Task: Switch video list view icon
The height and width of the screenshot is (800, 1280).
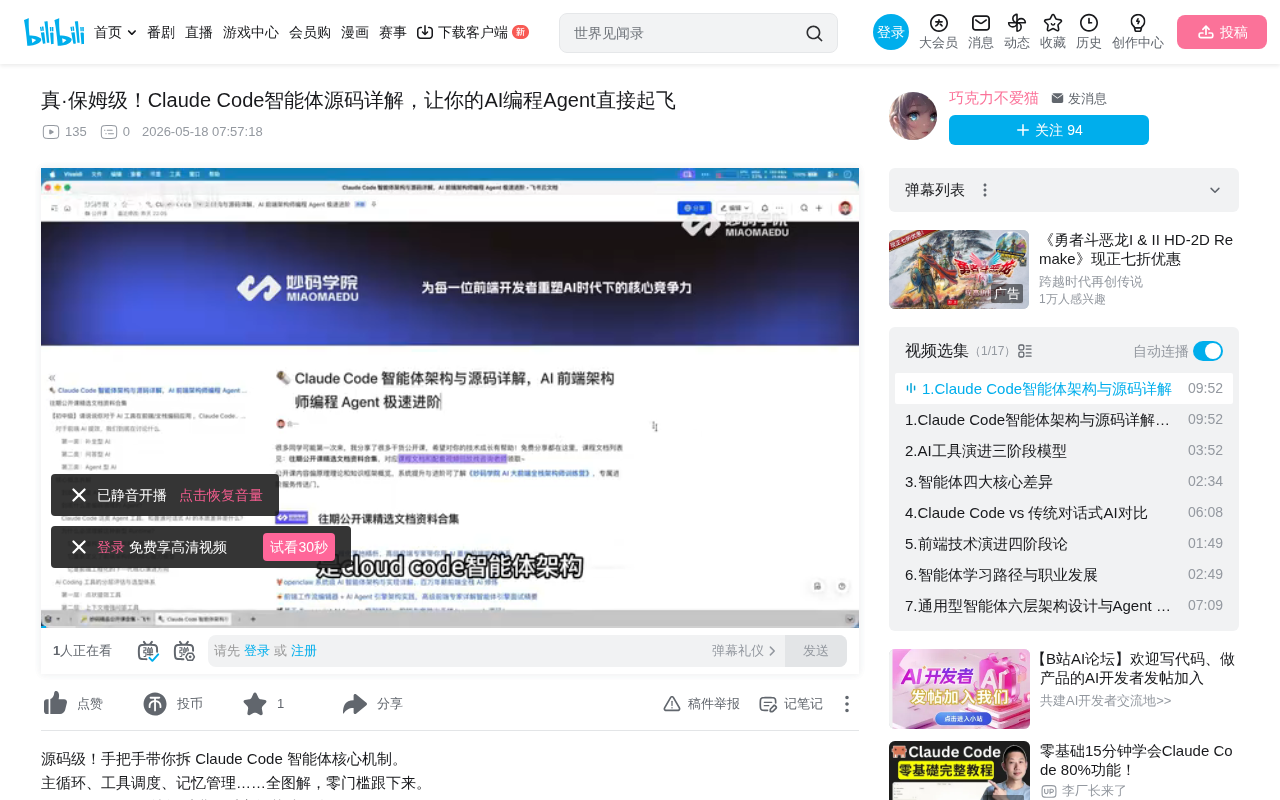Action: (x=1025, y=351)
